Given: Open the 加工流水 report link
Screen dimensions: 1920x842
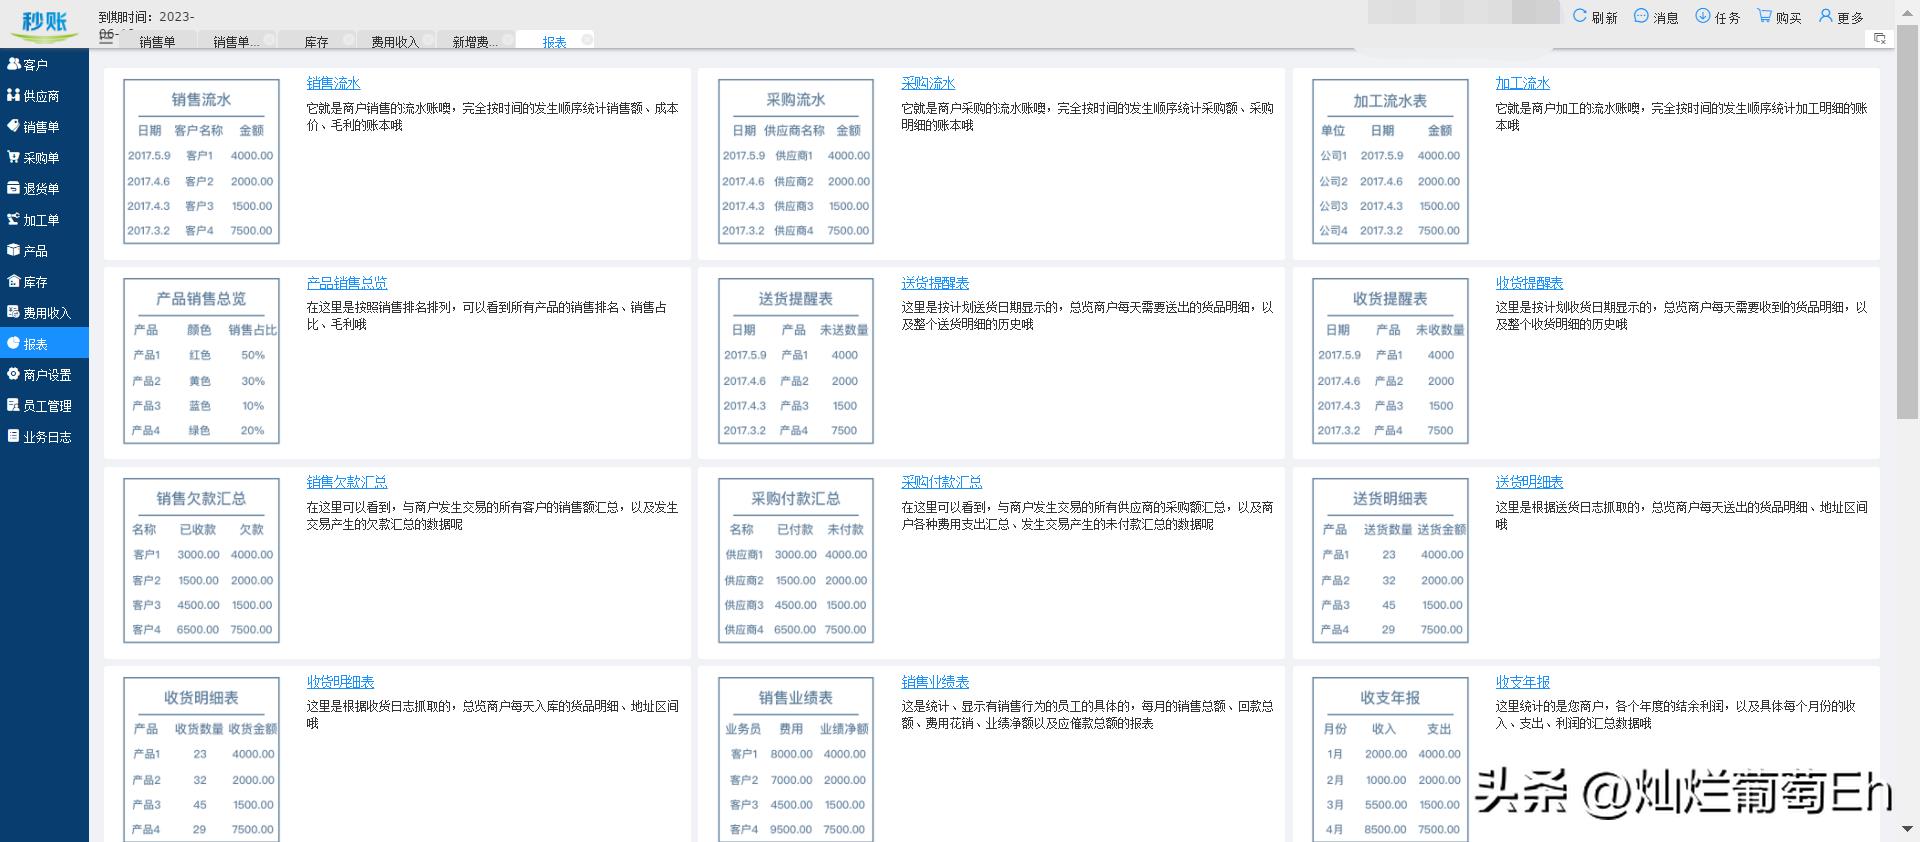Looking at the screenshot, I should point(1523,84).
